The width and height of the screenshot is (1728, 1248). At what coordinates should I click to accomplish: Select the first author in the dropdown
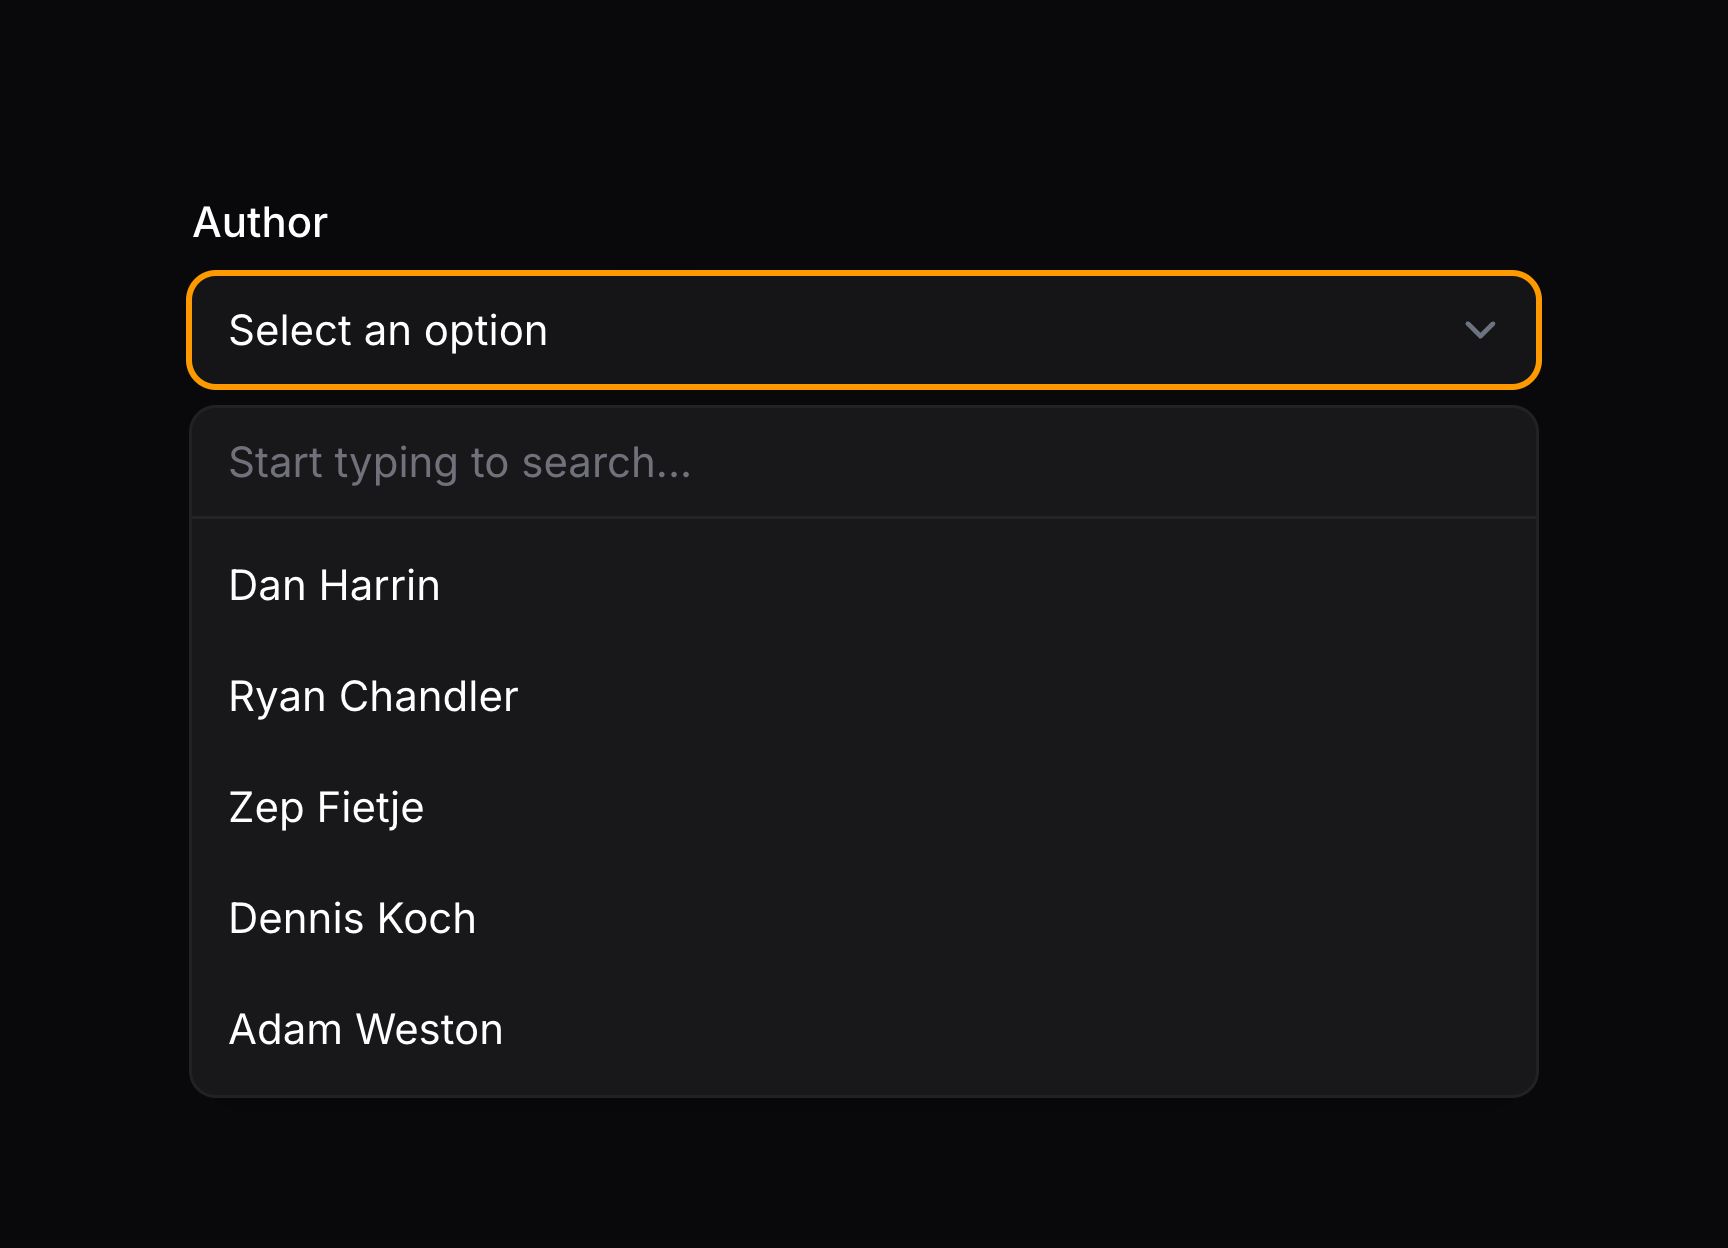pyautogui.click(x=335, y=585)
